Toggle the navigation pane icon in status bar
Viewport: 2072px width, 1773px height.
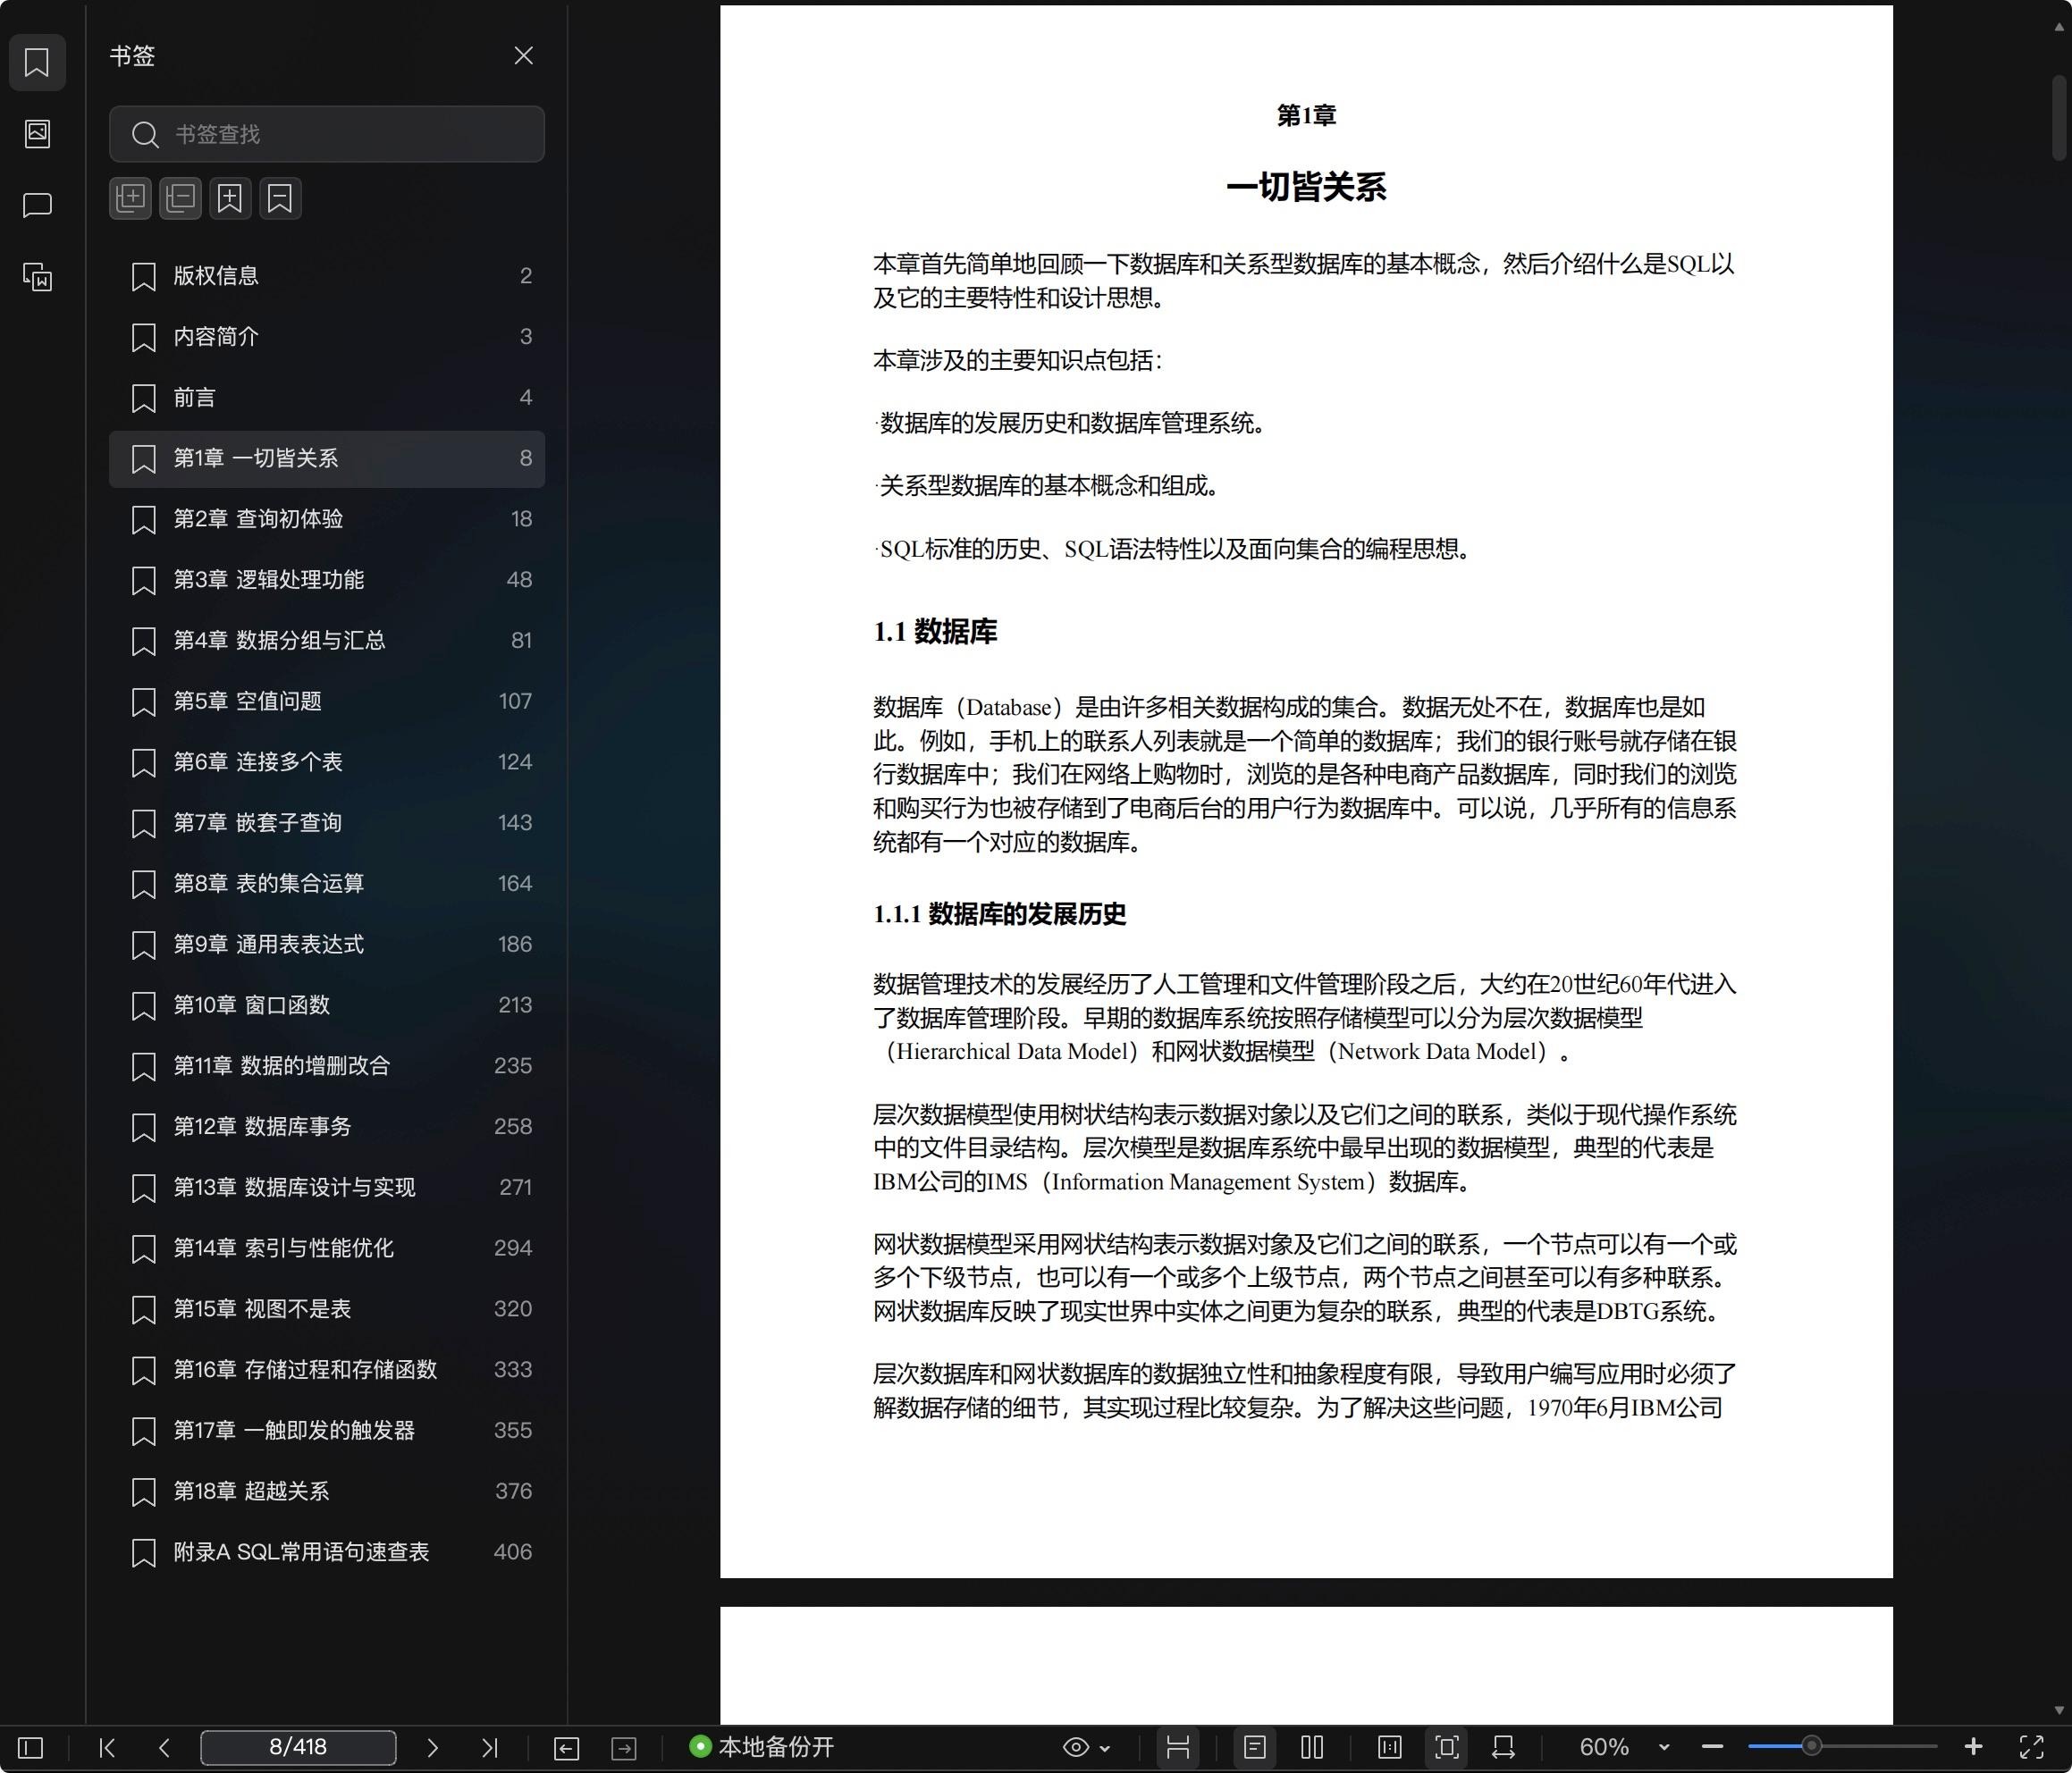pos(31,1747)
